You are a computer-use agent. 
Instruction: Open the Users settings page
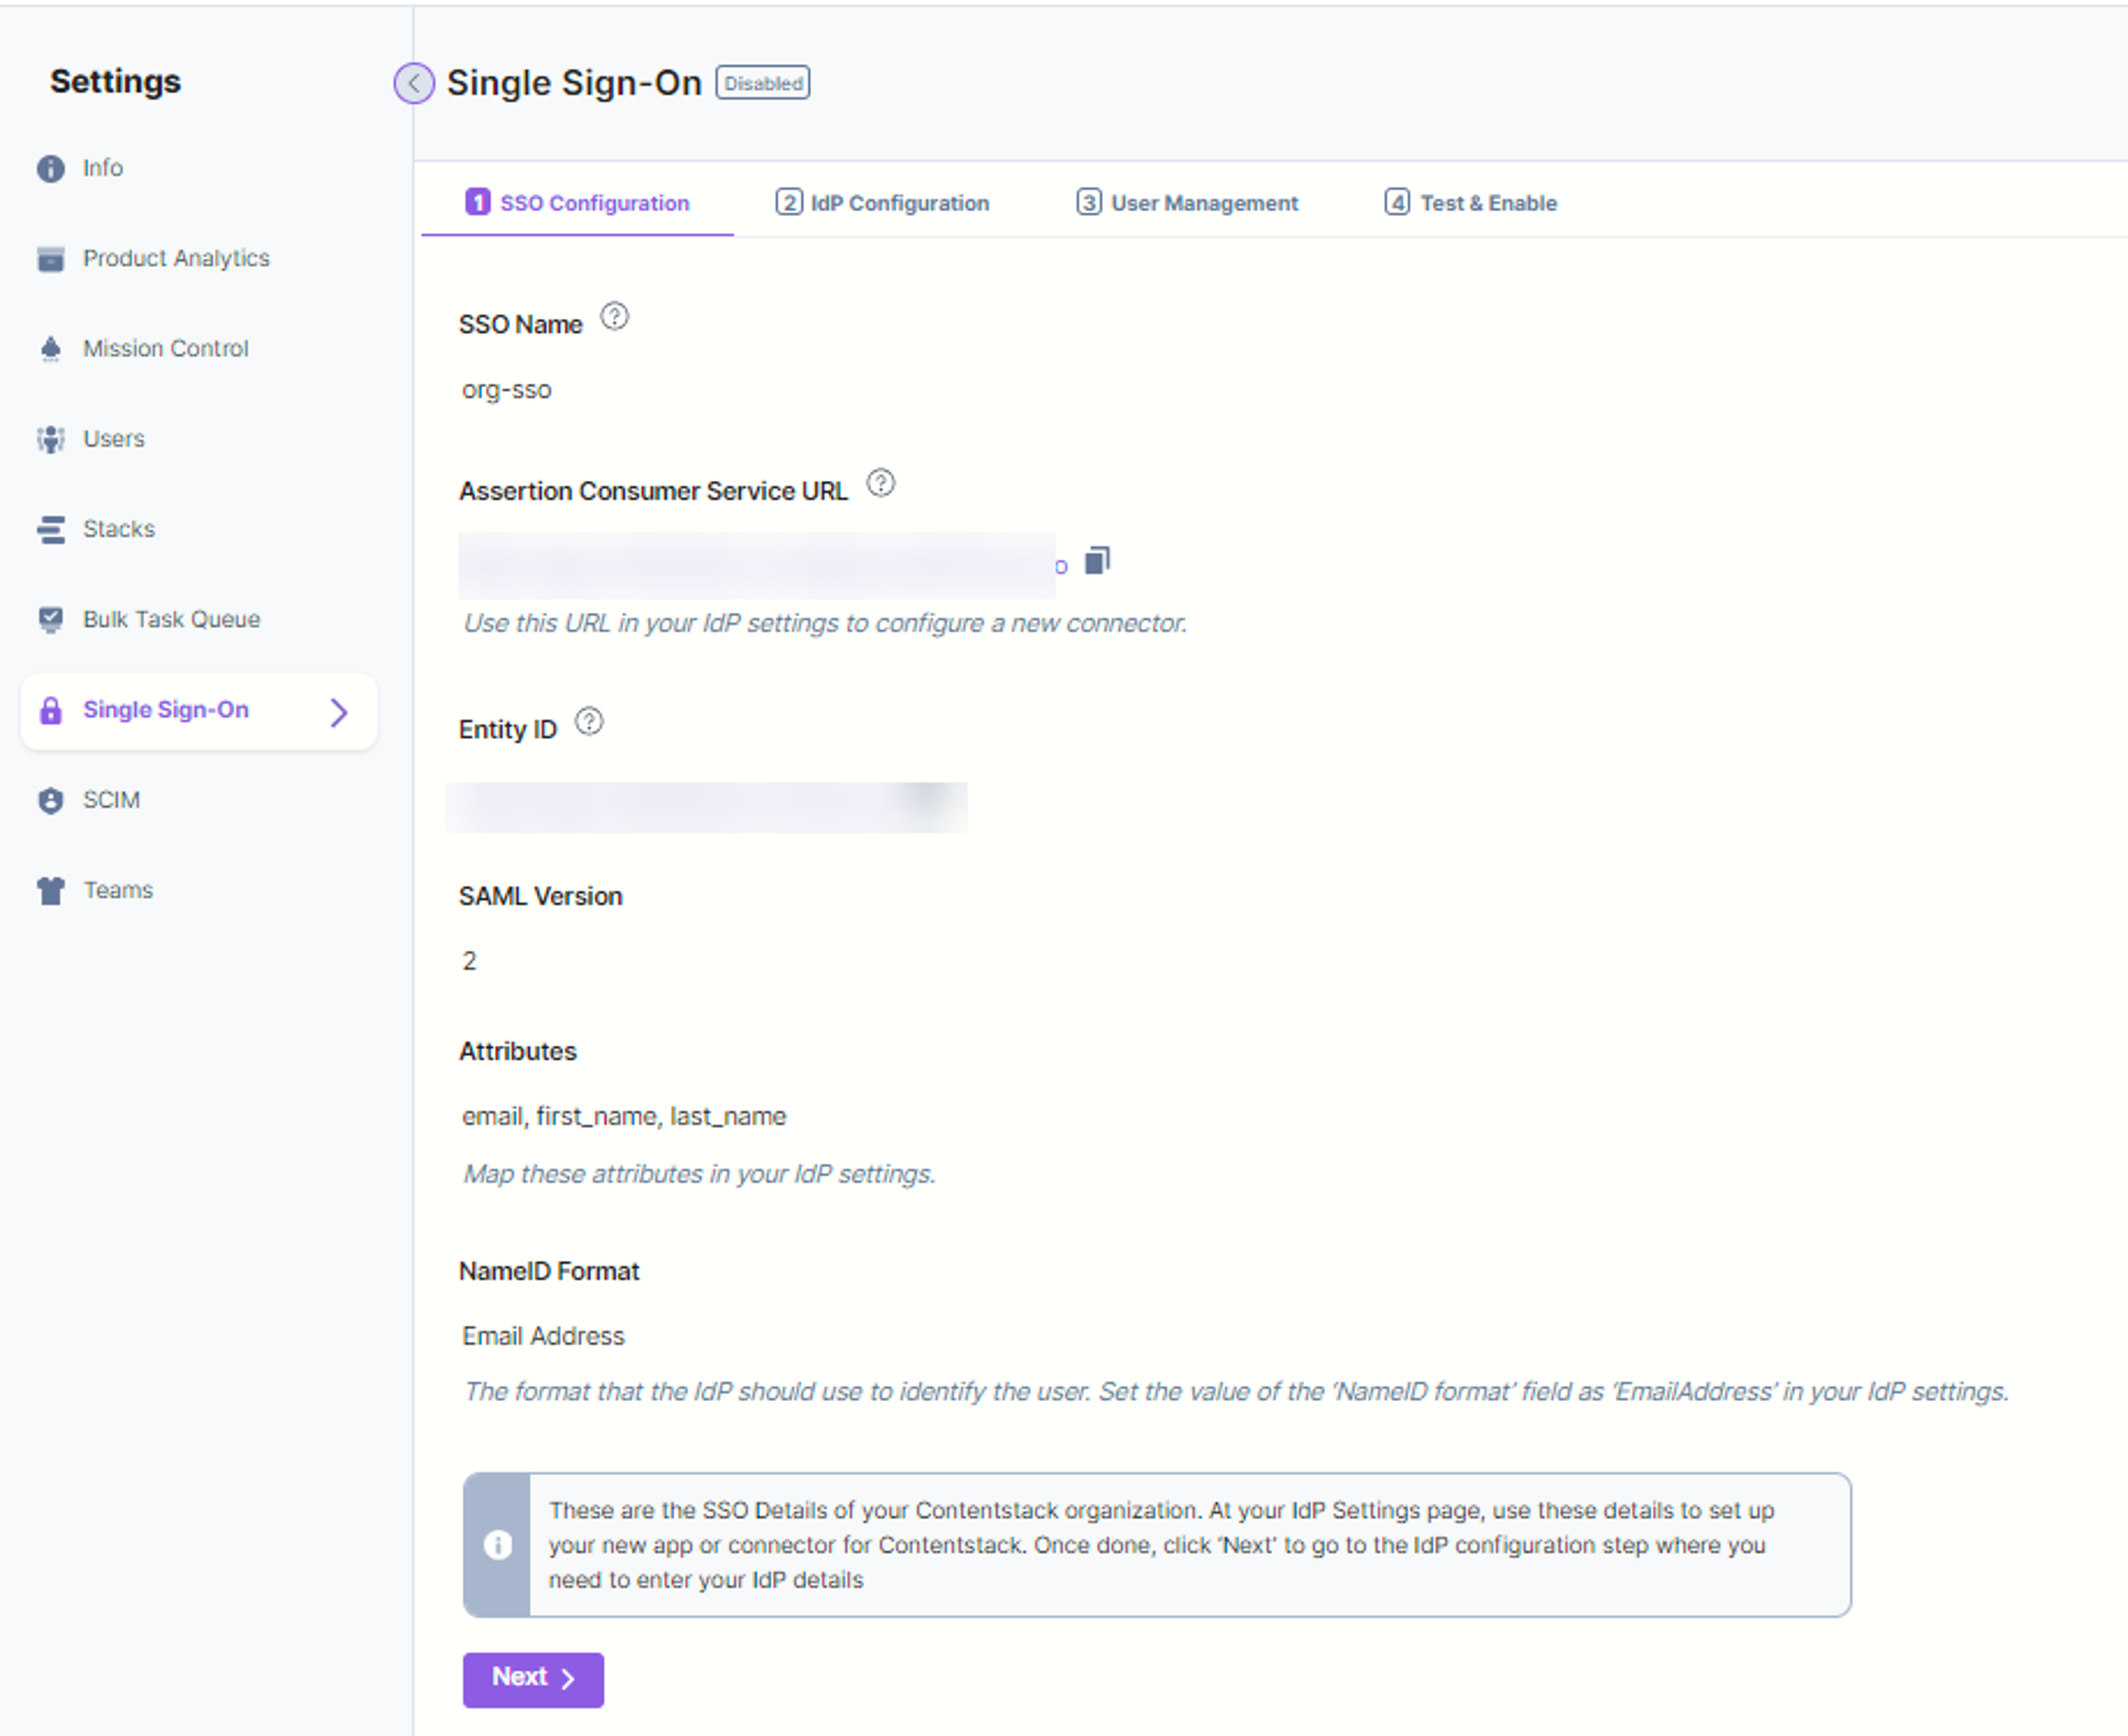pyautogui.click(x=113, y=439)
